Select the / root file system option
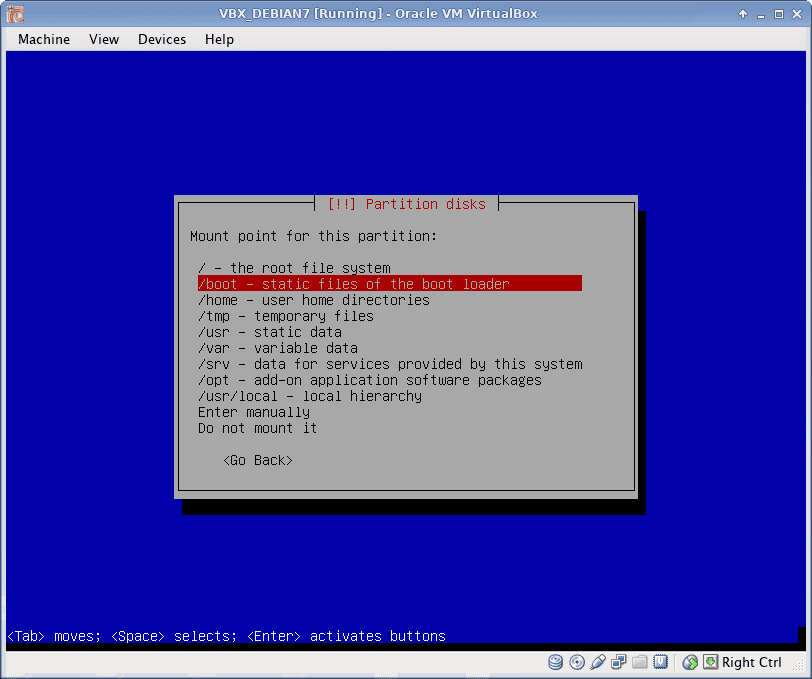The height and width of the screenshot is (679, 812). [x=294, y=268]
